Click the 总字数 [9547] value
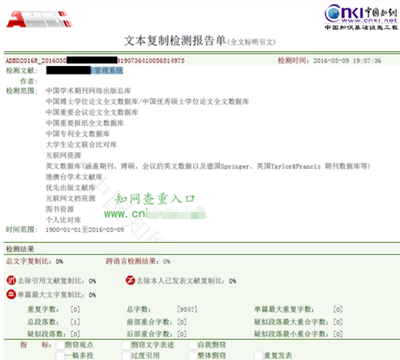 [187, 309]
